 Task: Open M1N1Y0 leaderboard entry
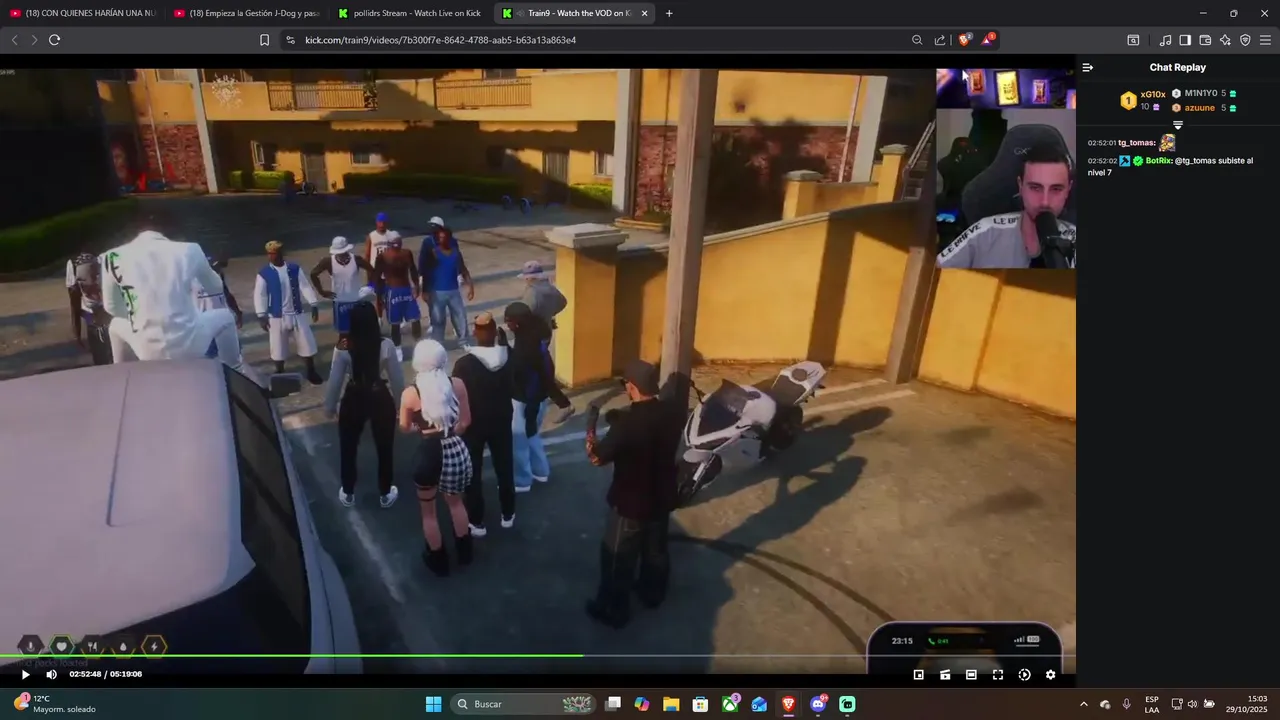pyautogui.click(x=1204, y=93)
